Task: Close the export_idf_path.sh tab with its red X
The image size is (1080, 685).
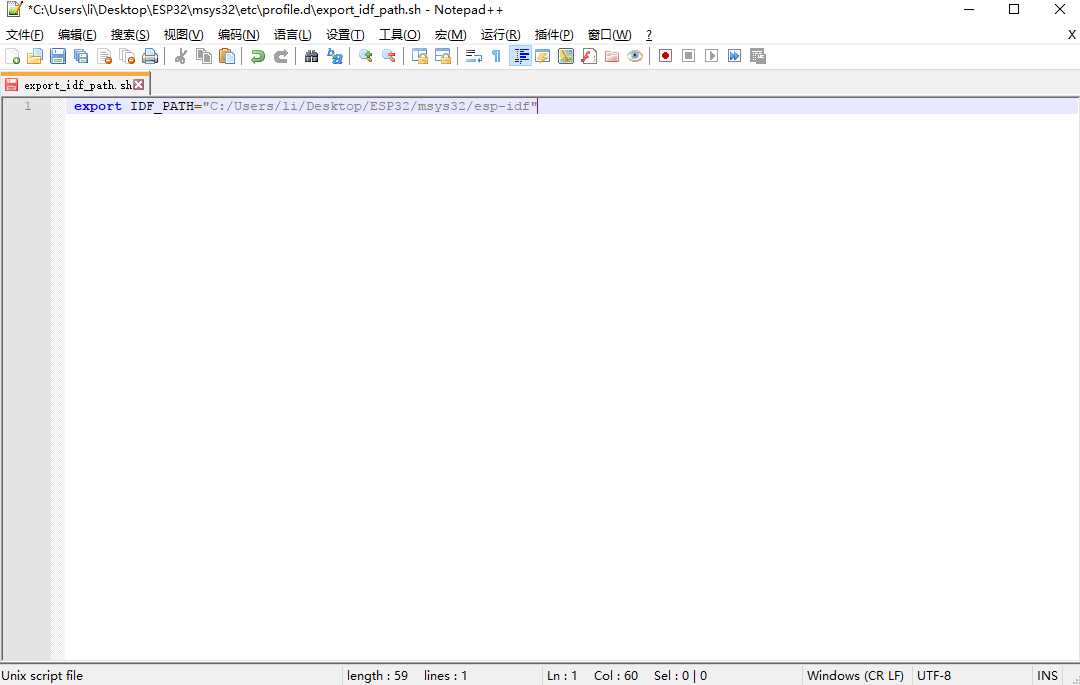Action: pos(139,85)
